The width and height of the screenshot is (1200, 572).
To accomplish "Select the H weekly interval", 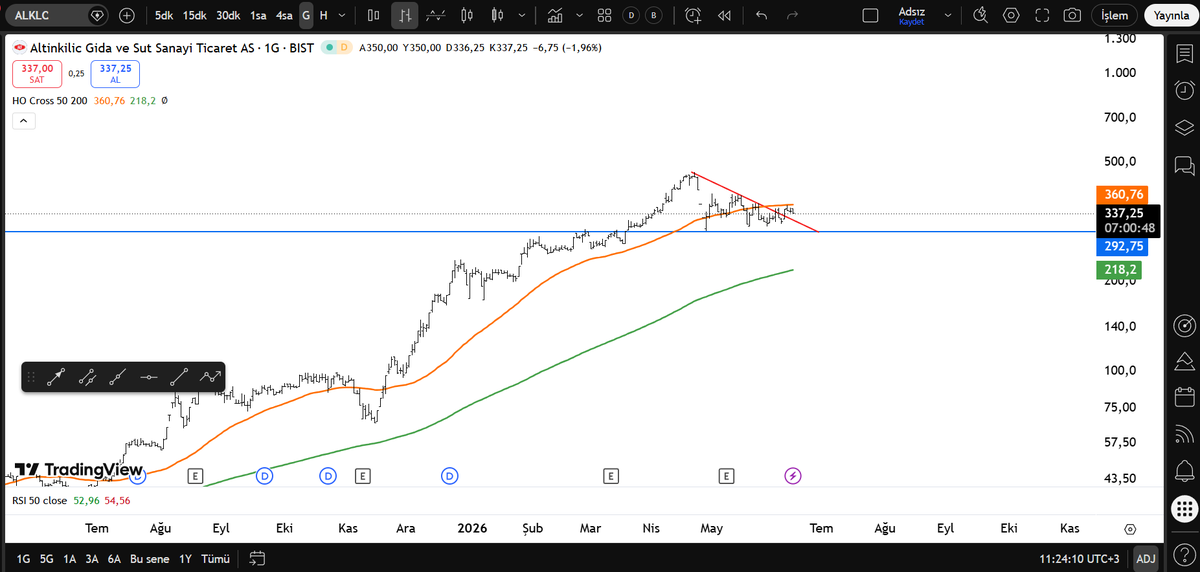I will coord(324,15).
